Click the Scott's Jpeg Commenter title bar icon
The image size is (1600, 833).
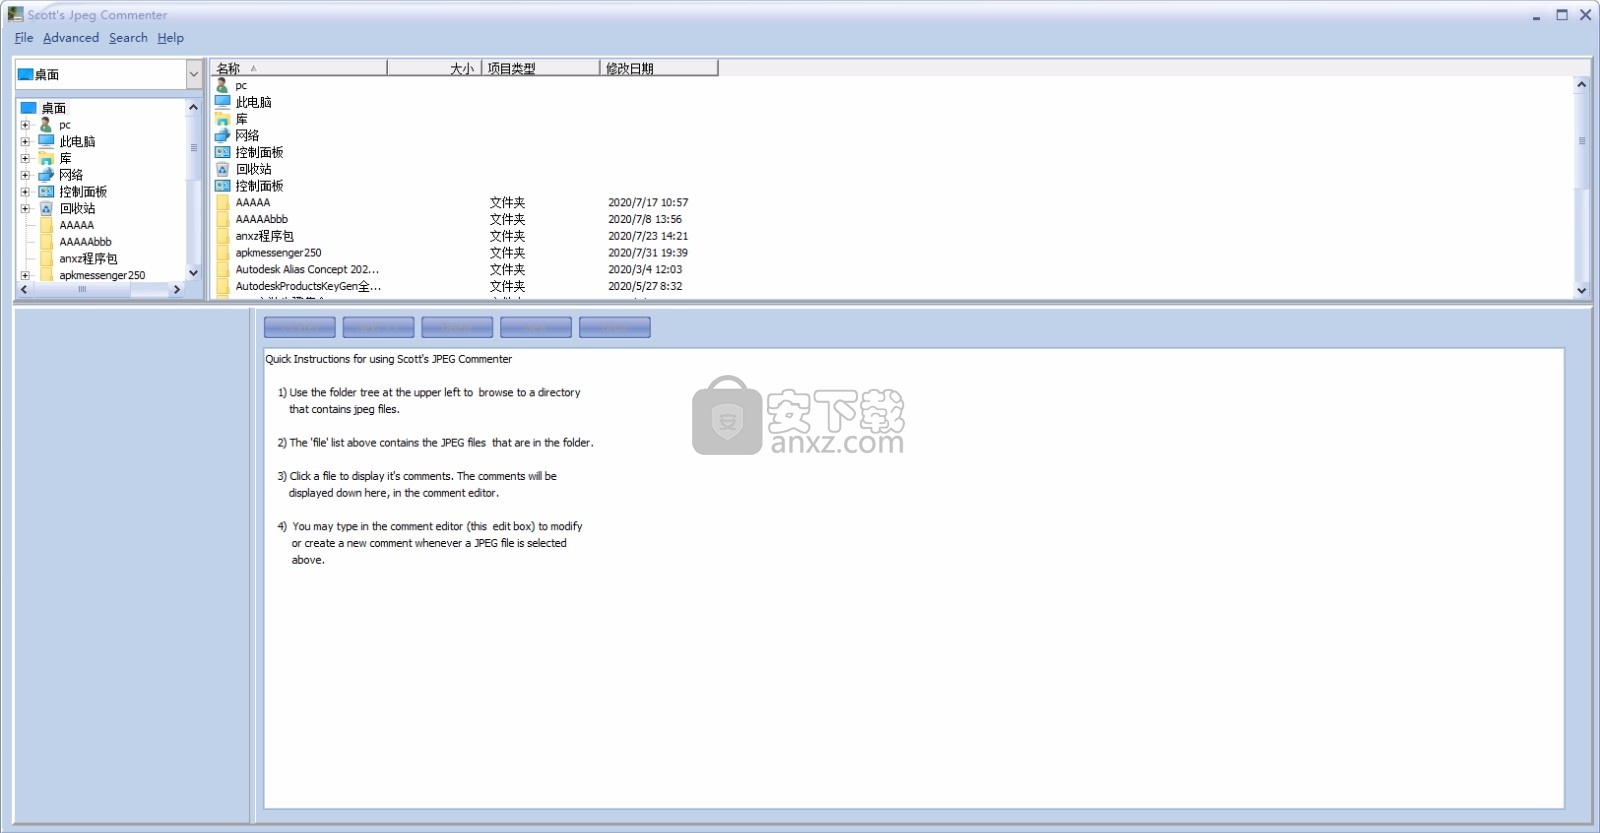(x=15, y=14)
